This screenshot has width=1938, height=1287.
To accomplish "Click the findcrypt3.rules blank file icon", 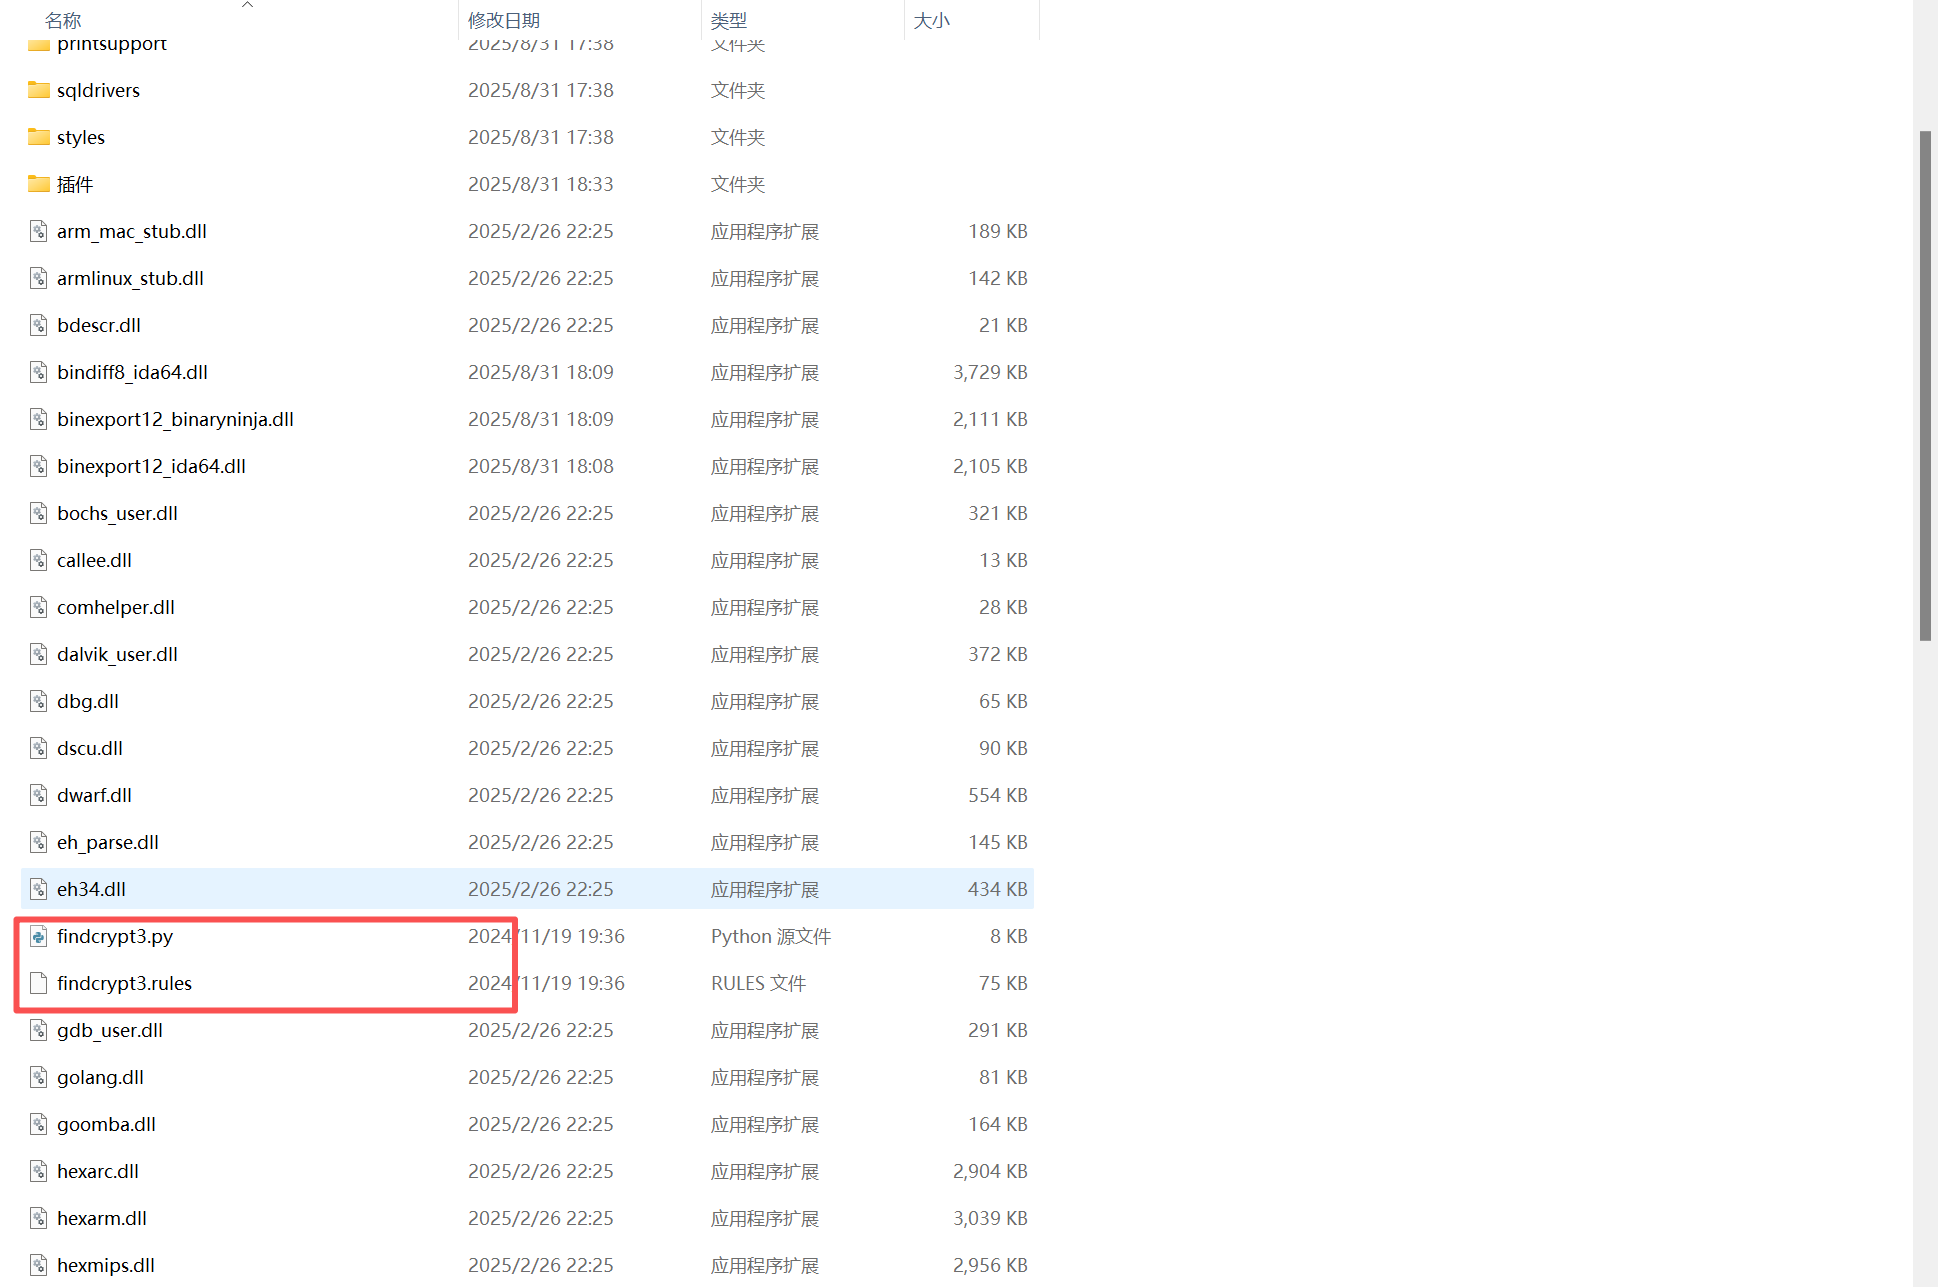I will 38,983.
